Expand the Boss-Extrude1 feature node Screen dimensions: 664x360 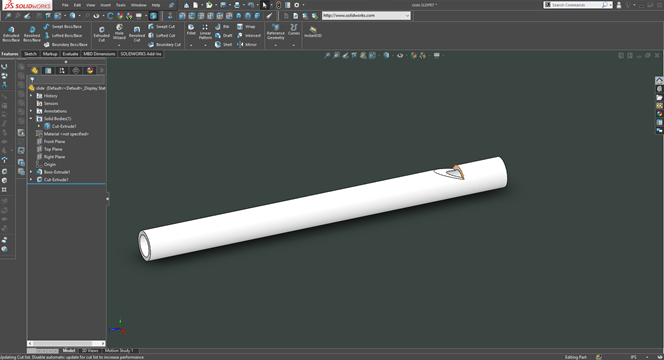click(x=31, y=172)
